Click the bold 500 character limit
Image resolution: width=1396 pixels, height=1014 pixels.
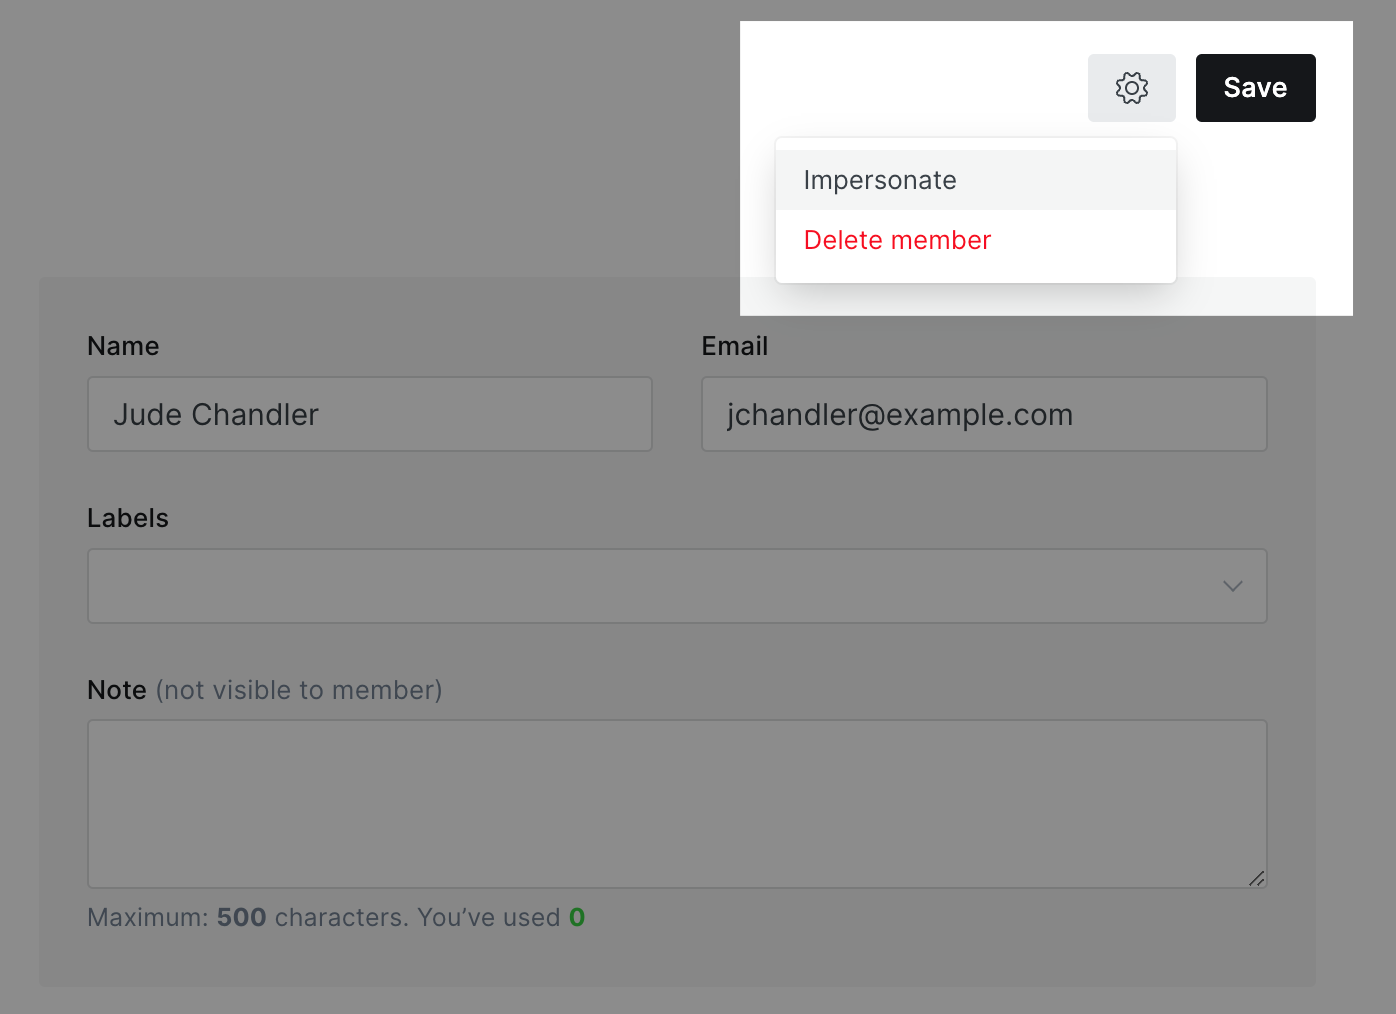pyautogui.click(x=241, y=917)
